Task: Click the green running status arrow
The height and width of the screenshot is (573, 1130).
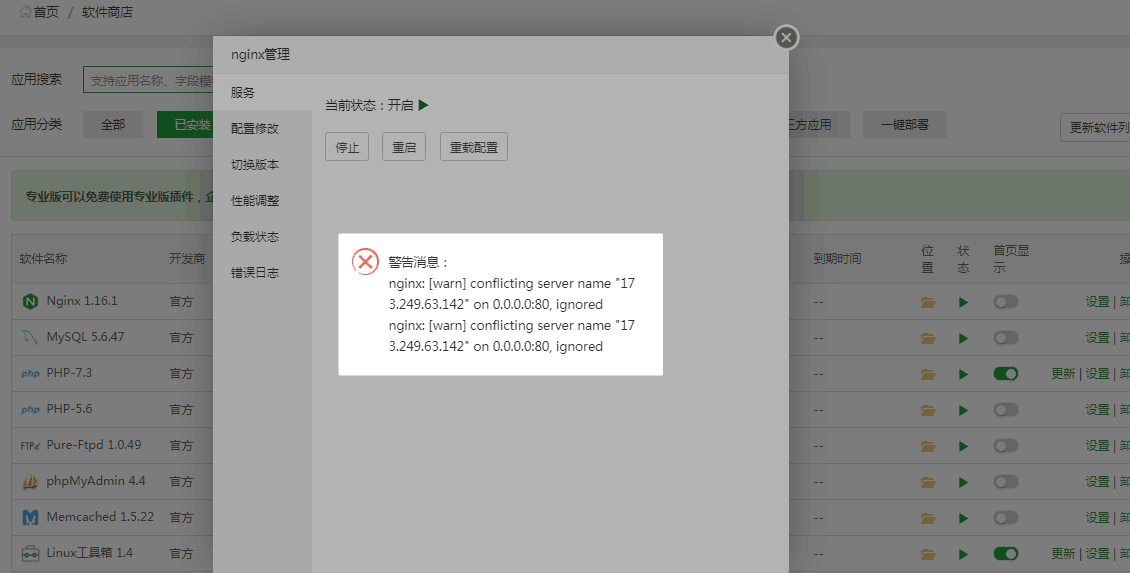Action: click(x=424, y=105)
